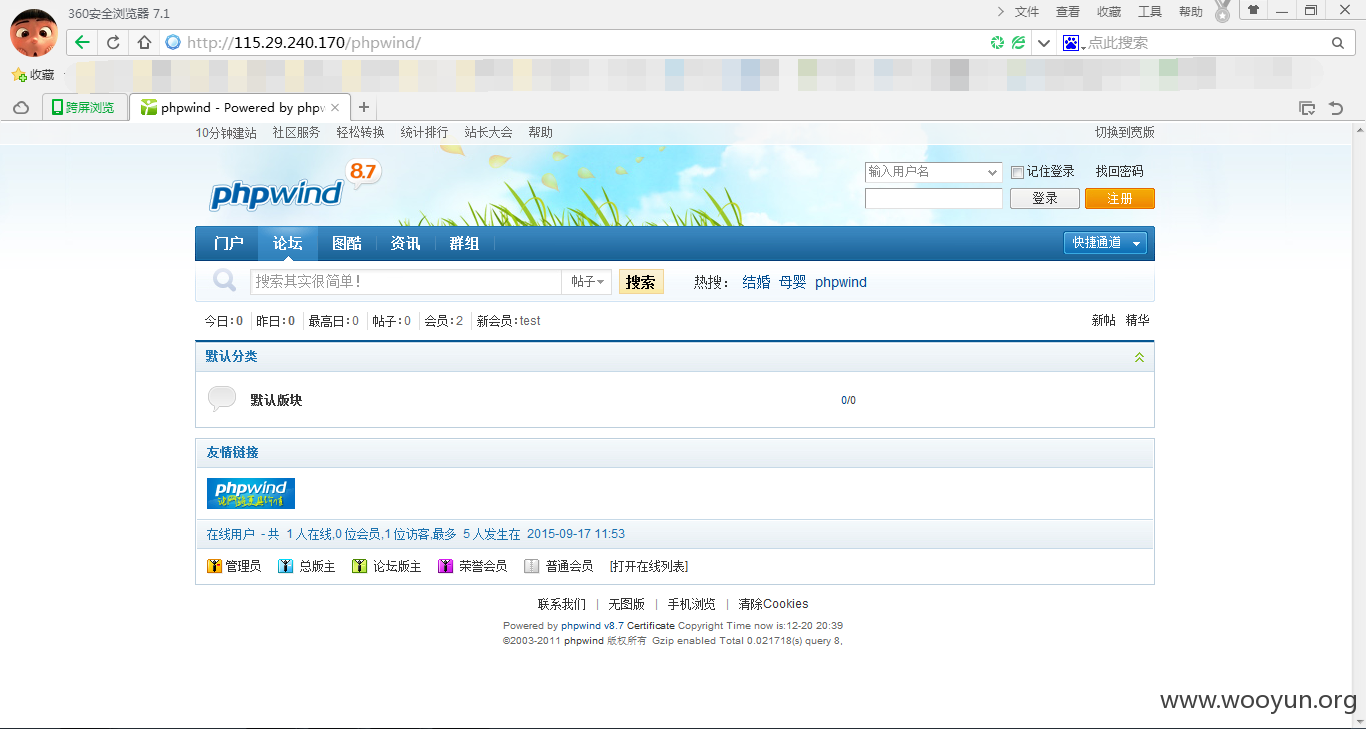Reload the page with the refresh icon

[113, 42]
